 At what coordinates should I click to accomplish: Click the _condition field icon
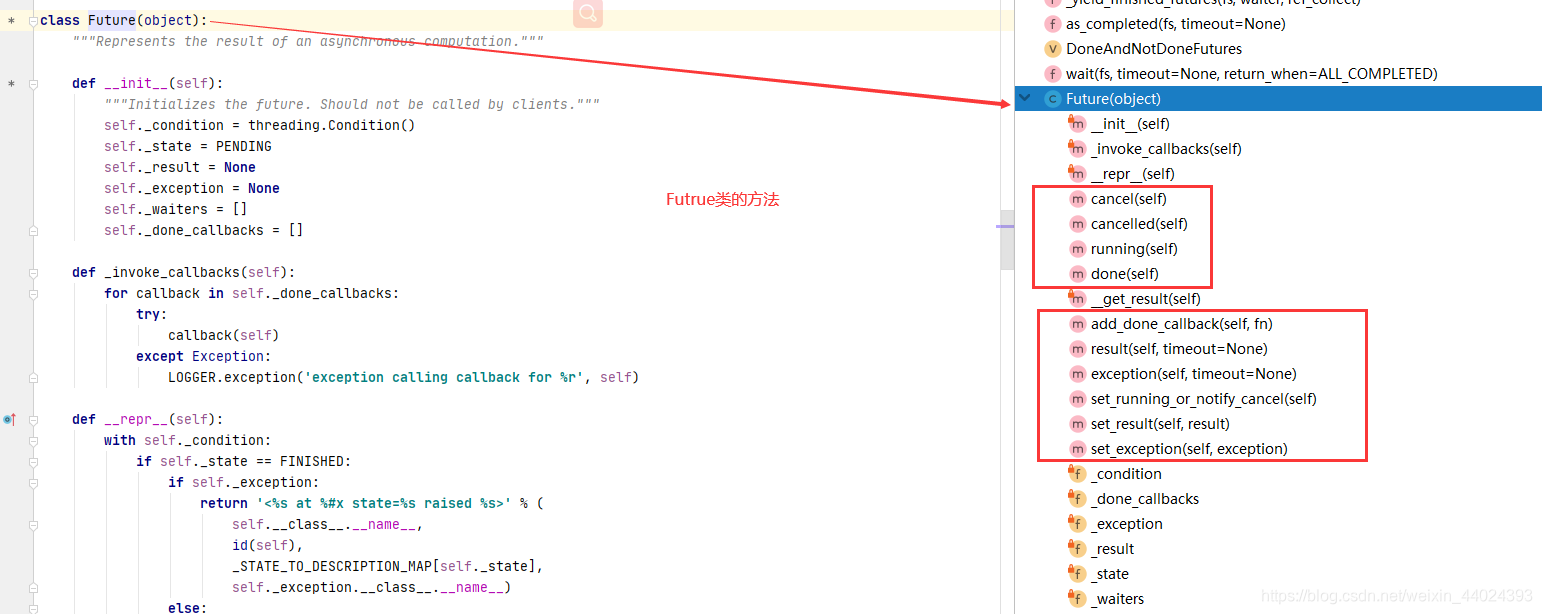point(1077,474)
